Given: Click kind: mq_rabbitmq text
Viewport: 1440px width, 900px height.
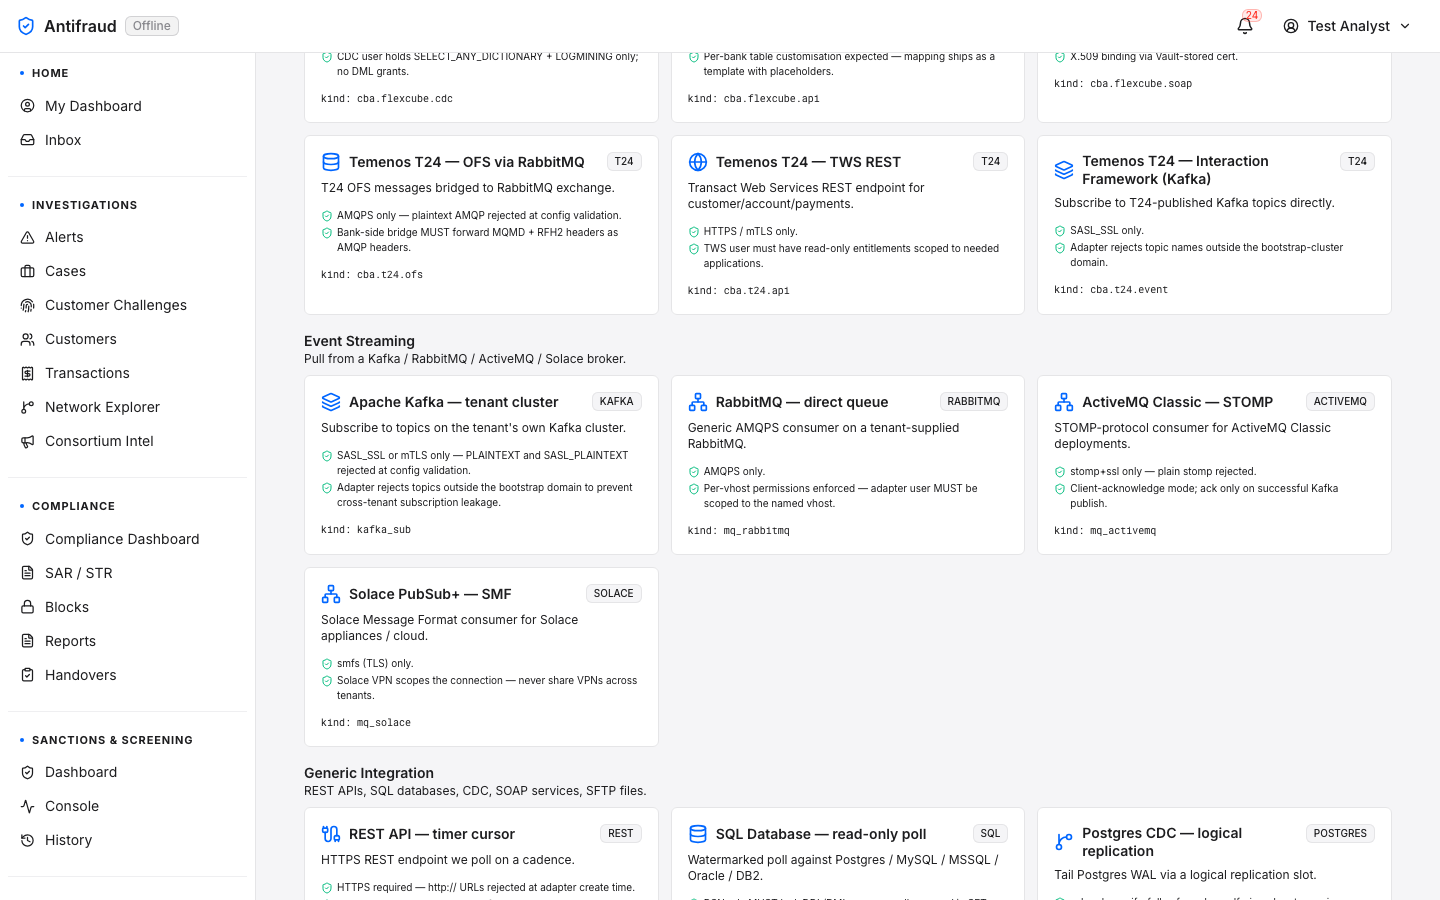Looking at the screenshot, I should 739,531.
